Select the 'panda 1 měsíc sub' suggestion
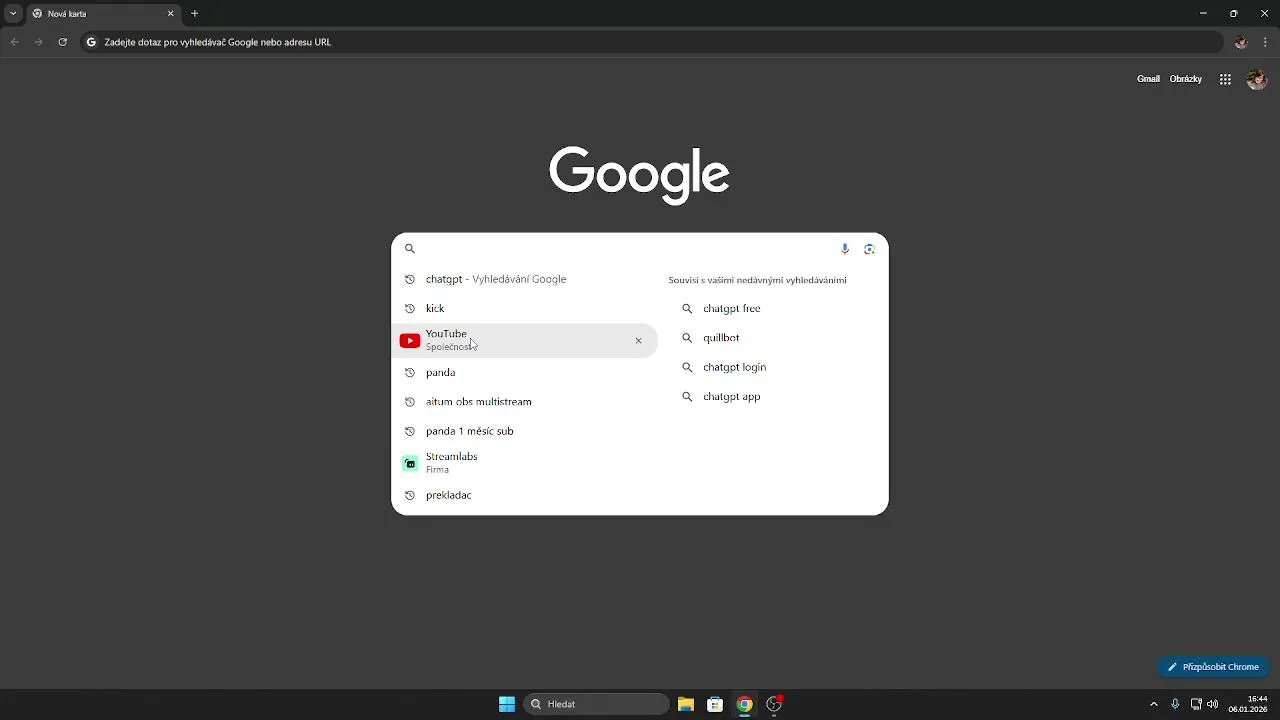 (x=524, y=431)
